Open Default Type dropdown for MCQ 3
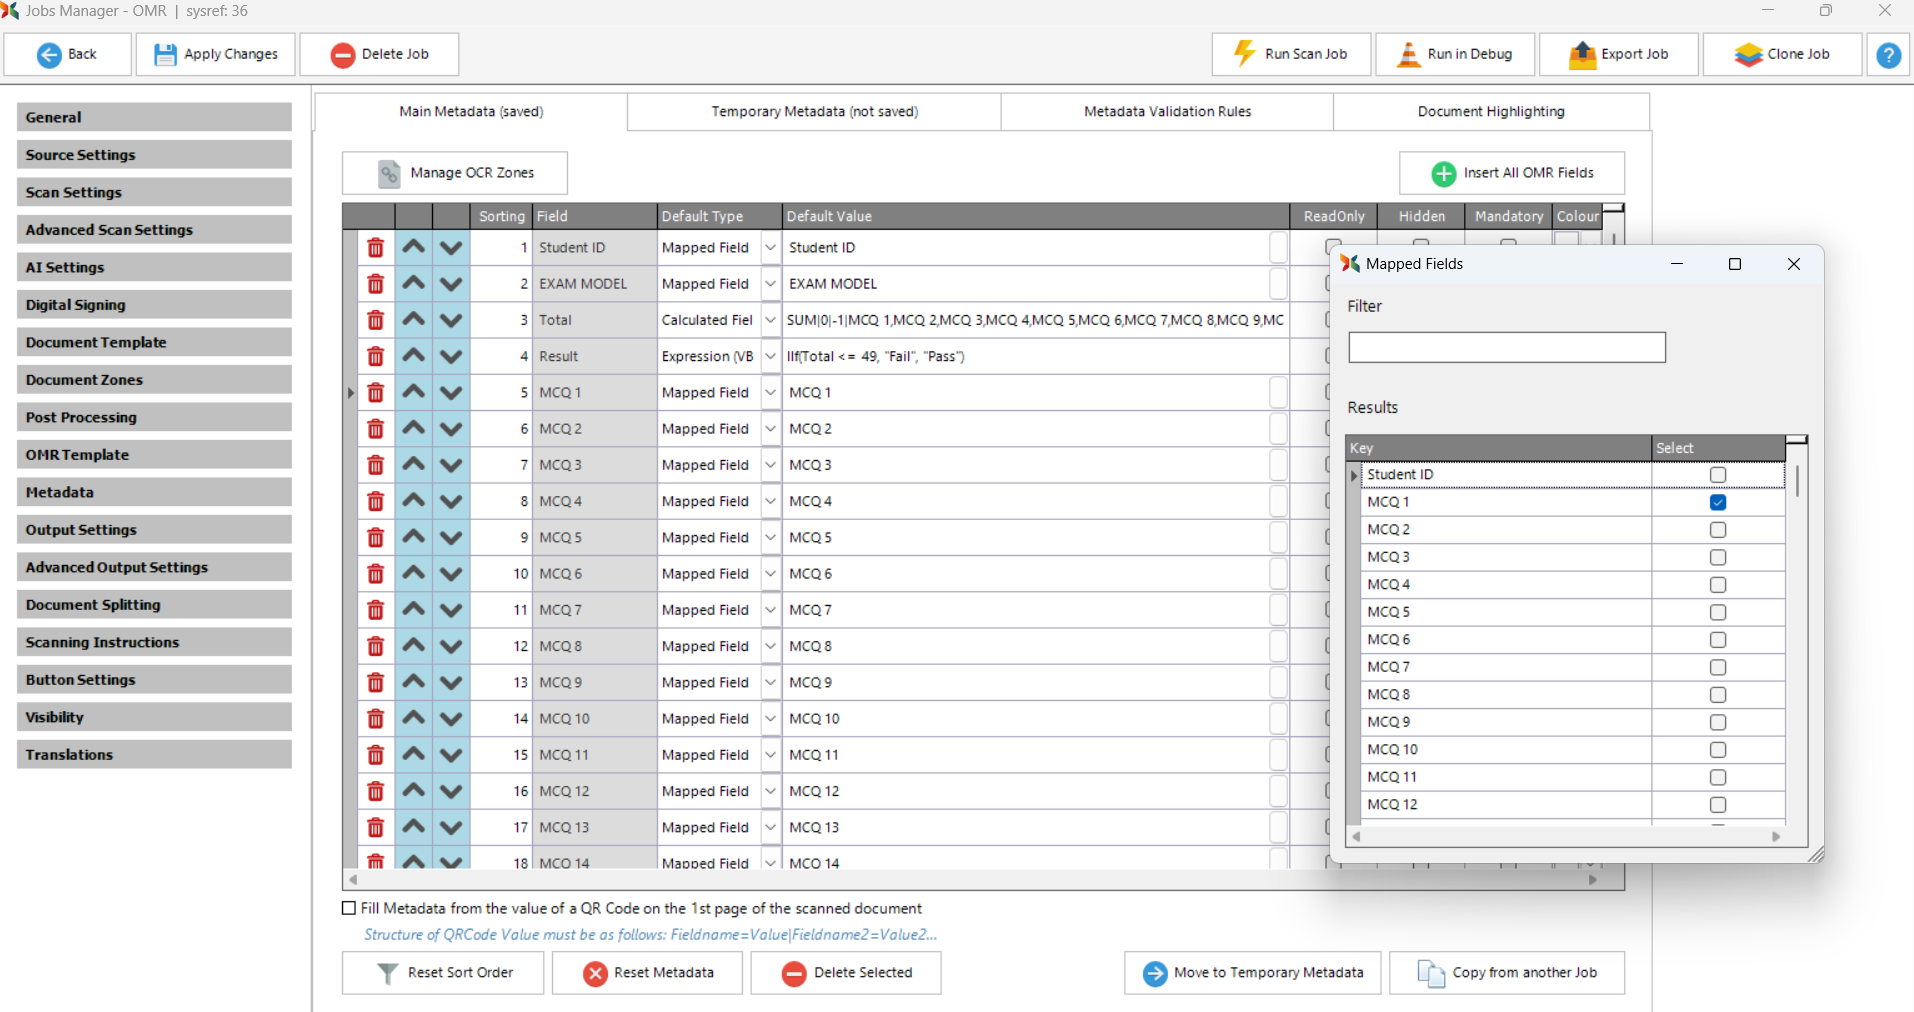The width and height of the screenshot is (1914, 1012). tap(770, 465)
